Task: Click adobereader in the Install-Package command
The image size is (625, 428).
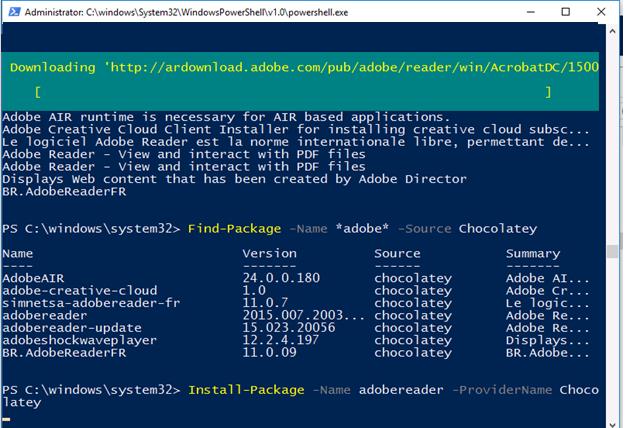Action: tap(401, 390)
